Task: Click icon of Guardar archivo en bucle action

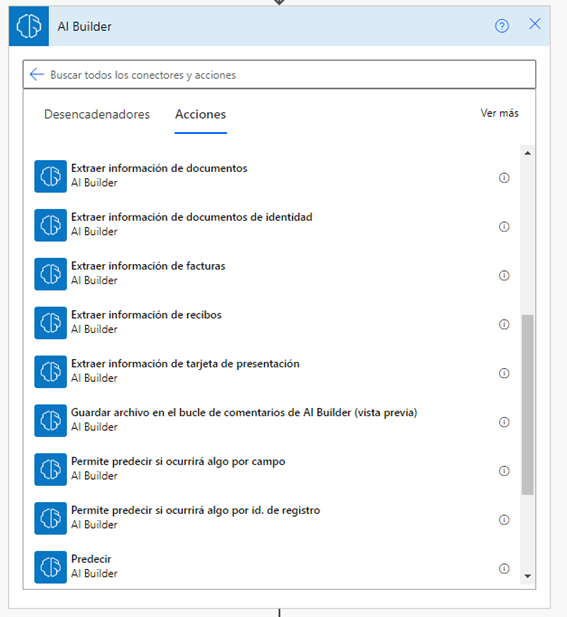Action: coord(50,420)
